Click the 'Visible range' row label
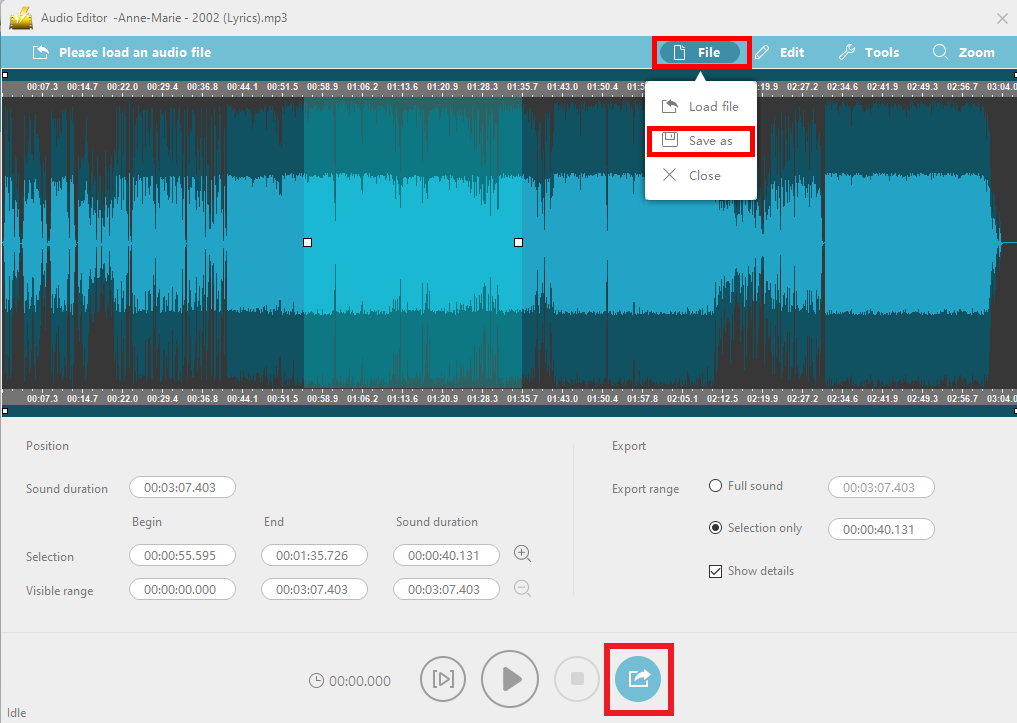The height and width of the screenshot is (723, 1017). [x=60, y=591]
